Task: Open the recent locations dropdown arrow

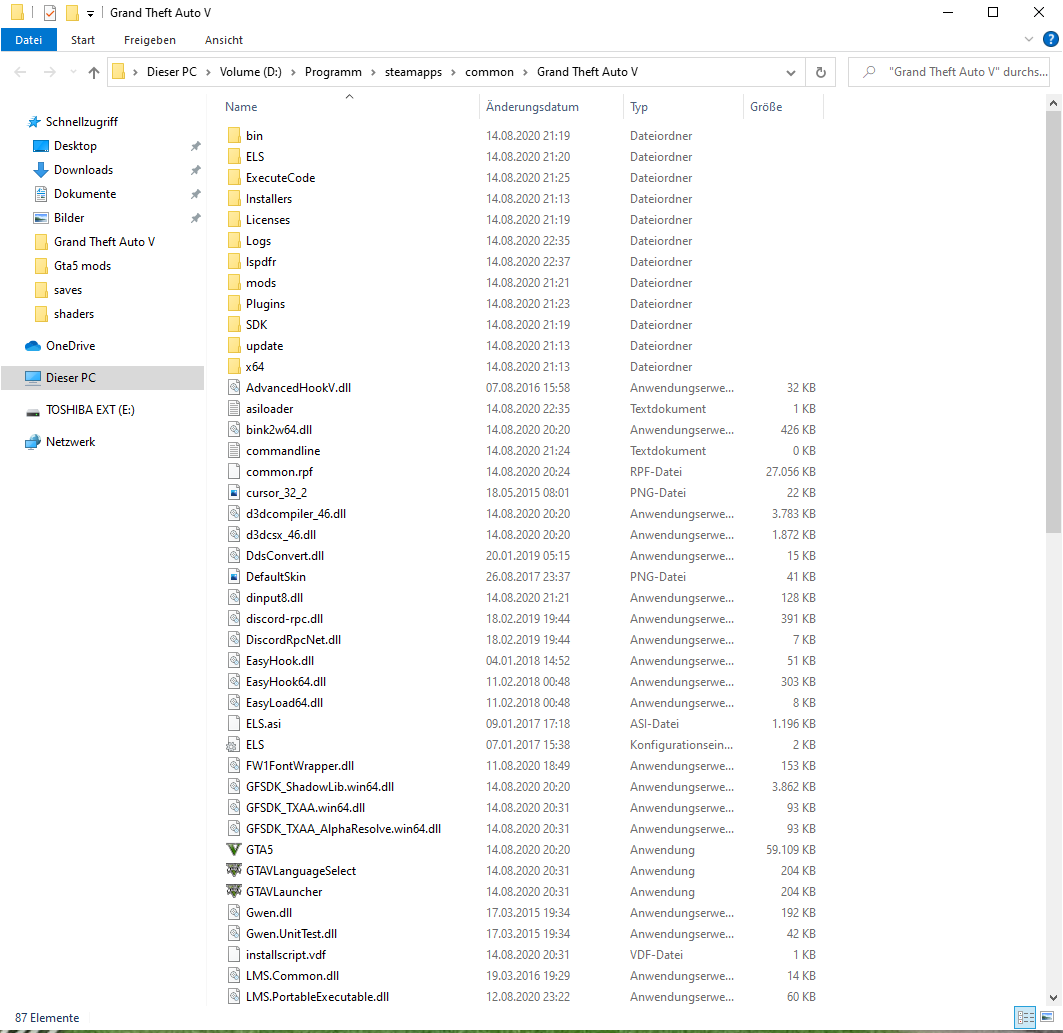Action: (73, 72)
